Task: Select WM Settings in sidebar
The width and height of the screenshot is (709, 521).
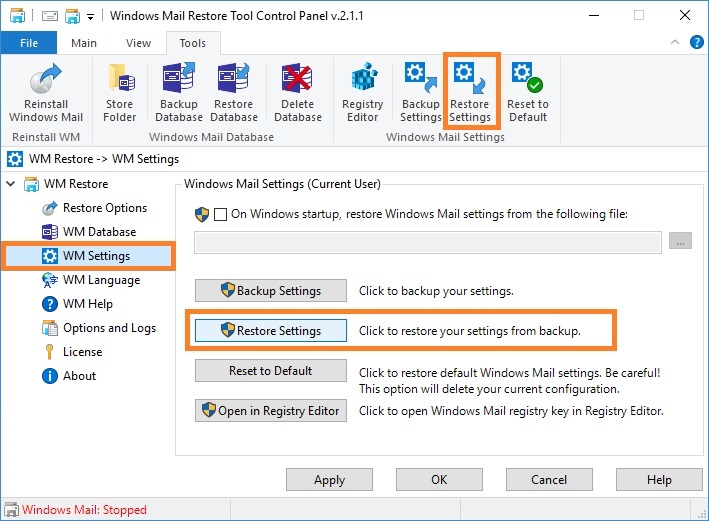Action: point(88,256)
